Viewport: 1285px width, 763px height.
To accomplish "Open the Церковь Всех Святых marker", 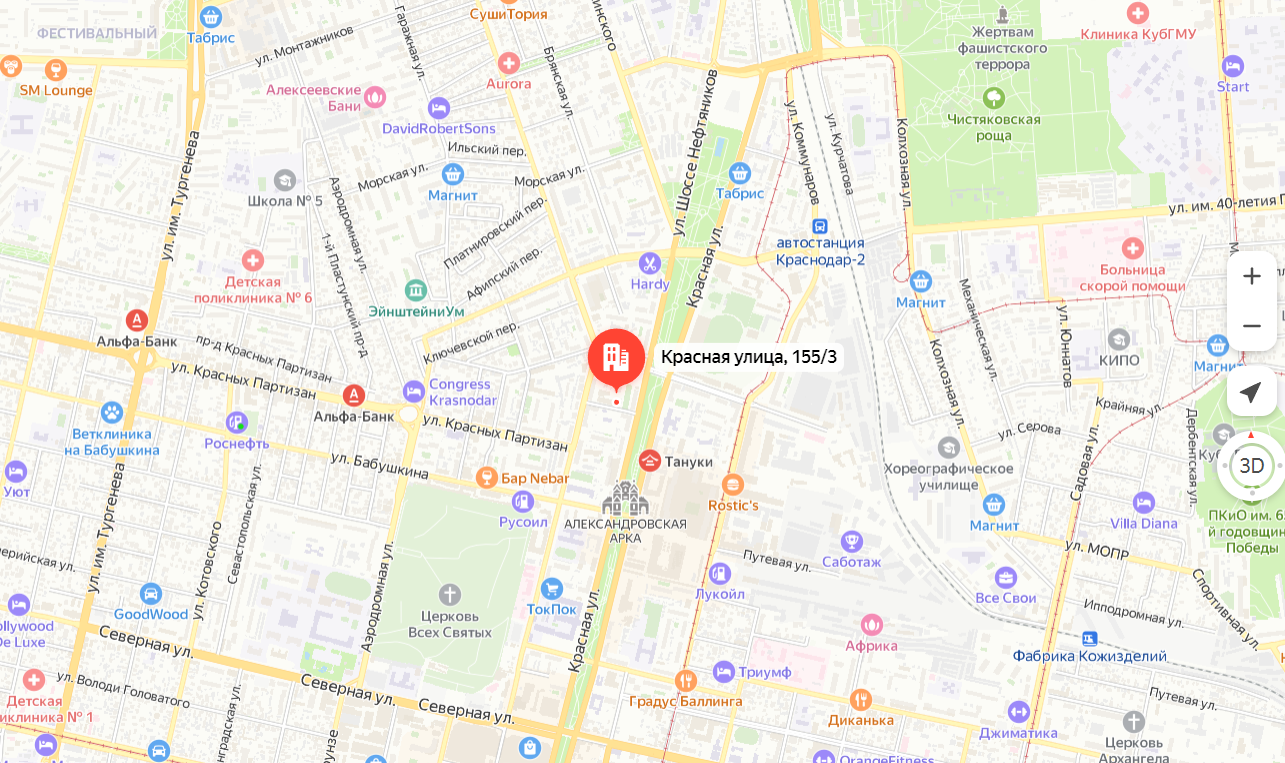I will [x=450, y=594].
